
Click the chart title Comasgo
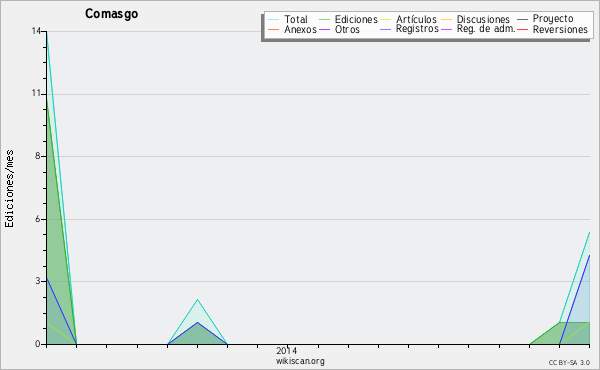(111, 14)
